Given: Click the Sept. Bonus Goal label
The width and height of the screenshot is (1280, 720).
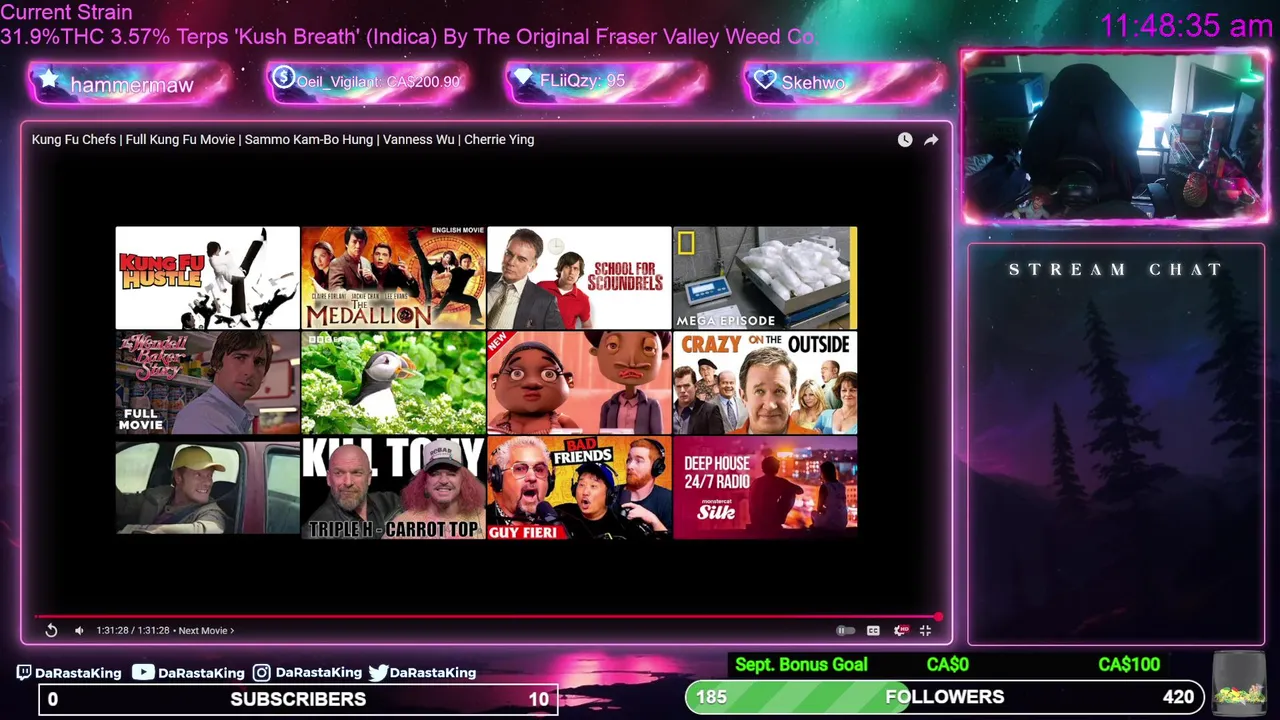Looking at the screenshot, I should point(801,664).
